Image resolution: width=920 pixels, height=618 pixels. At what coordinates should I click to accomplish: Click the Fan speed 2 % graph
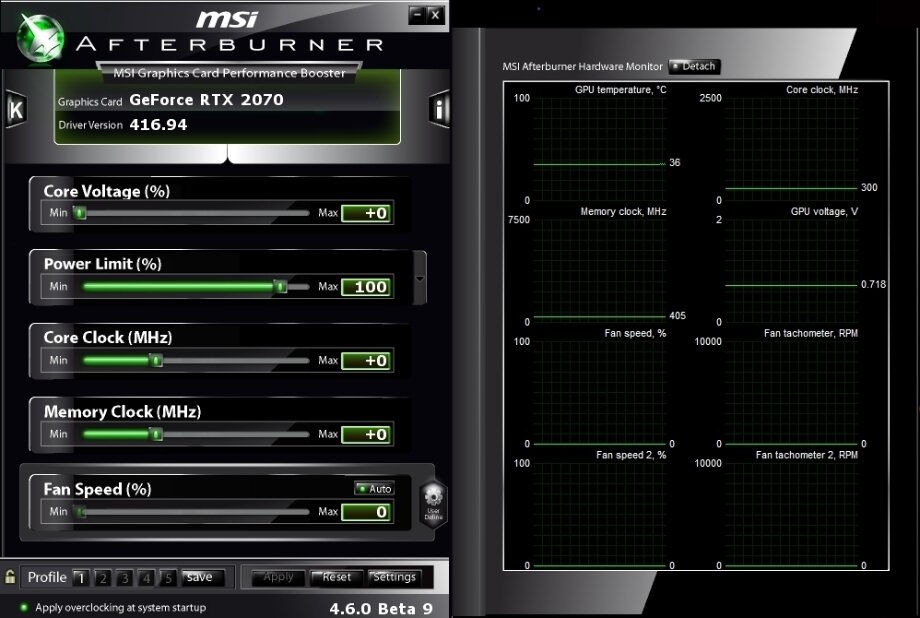[599, 514]
